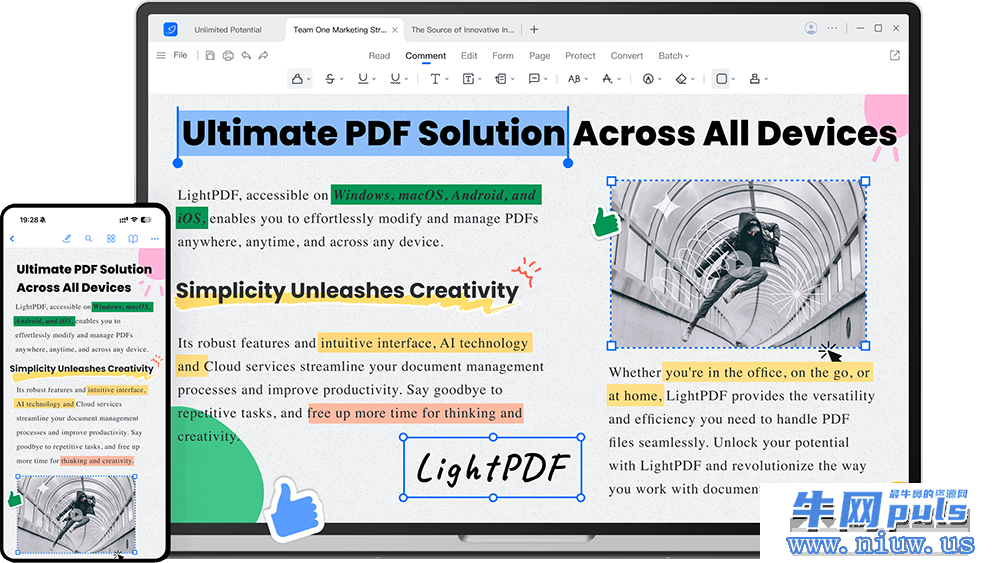Add a new tab with plus button
The height and width of the screenshot is (563, 1000).
[x=534, y=29]
